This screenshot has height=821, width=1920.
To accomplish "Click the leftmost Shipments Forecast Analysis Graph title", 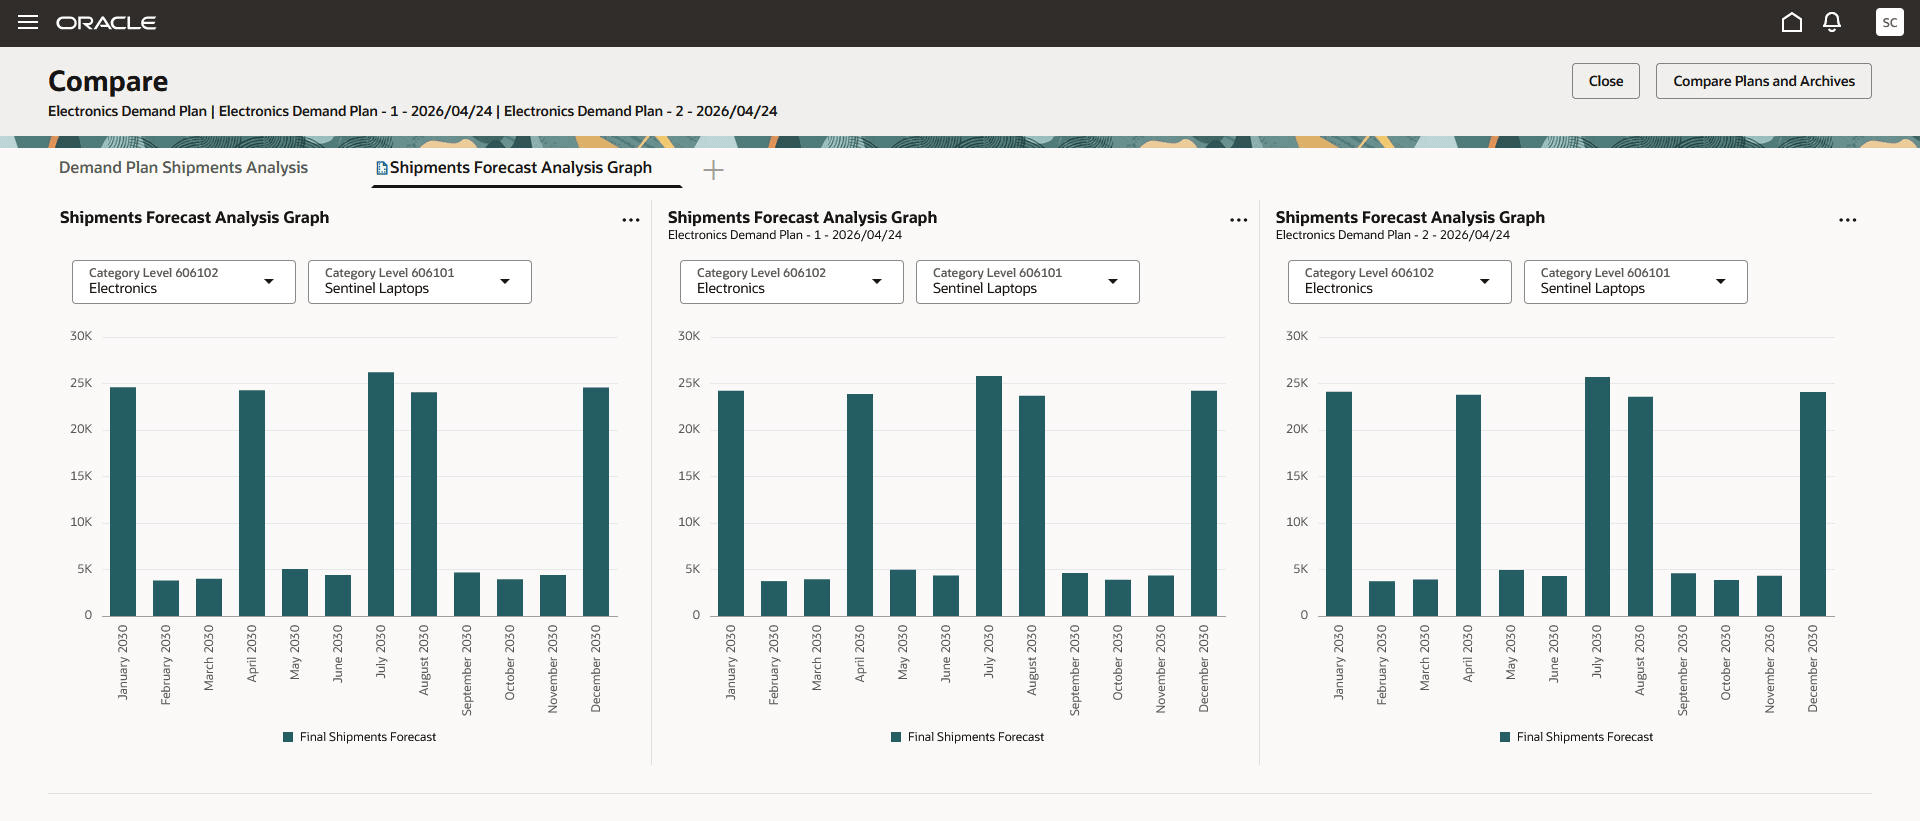I will 194,217.
